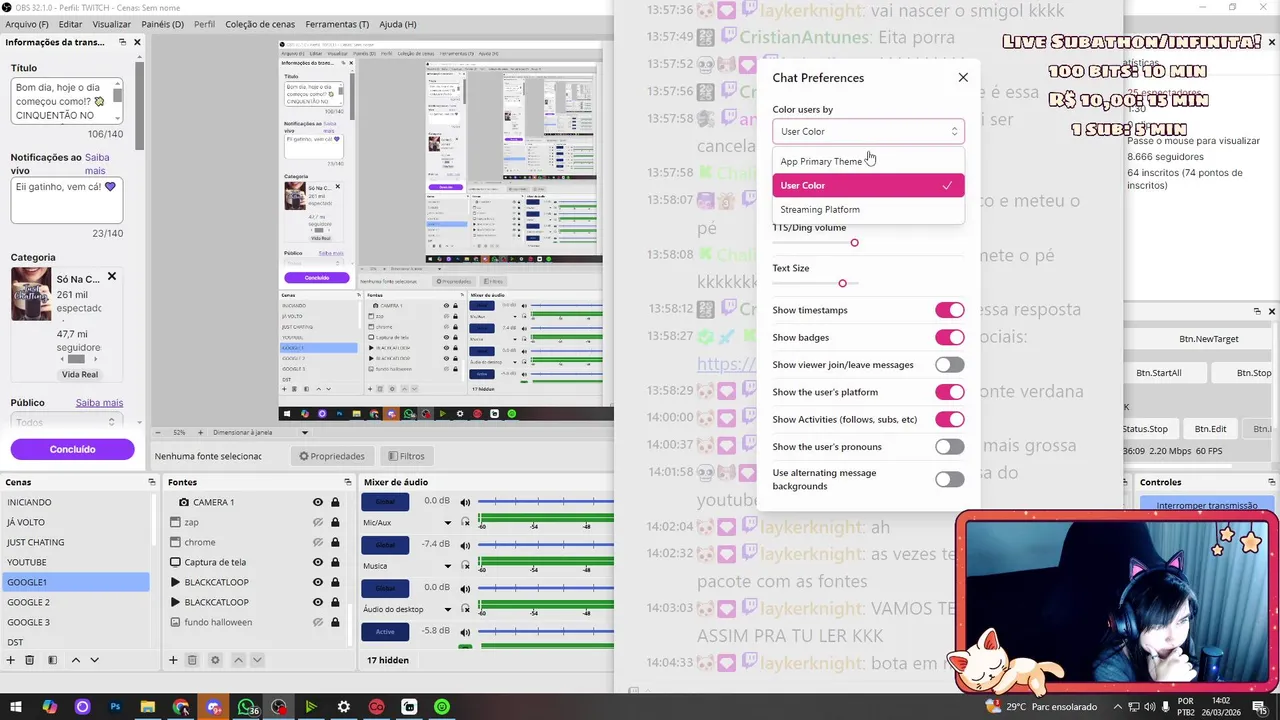
Task: Open the Painéis menu
Action: (162, 24)
